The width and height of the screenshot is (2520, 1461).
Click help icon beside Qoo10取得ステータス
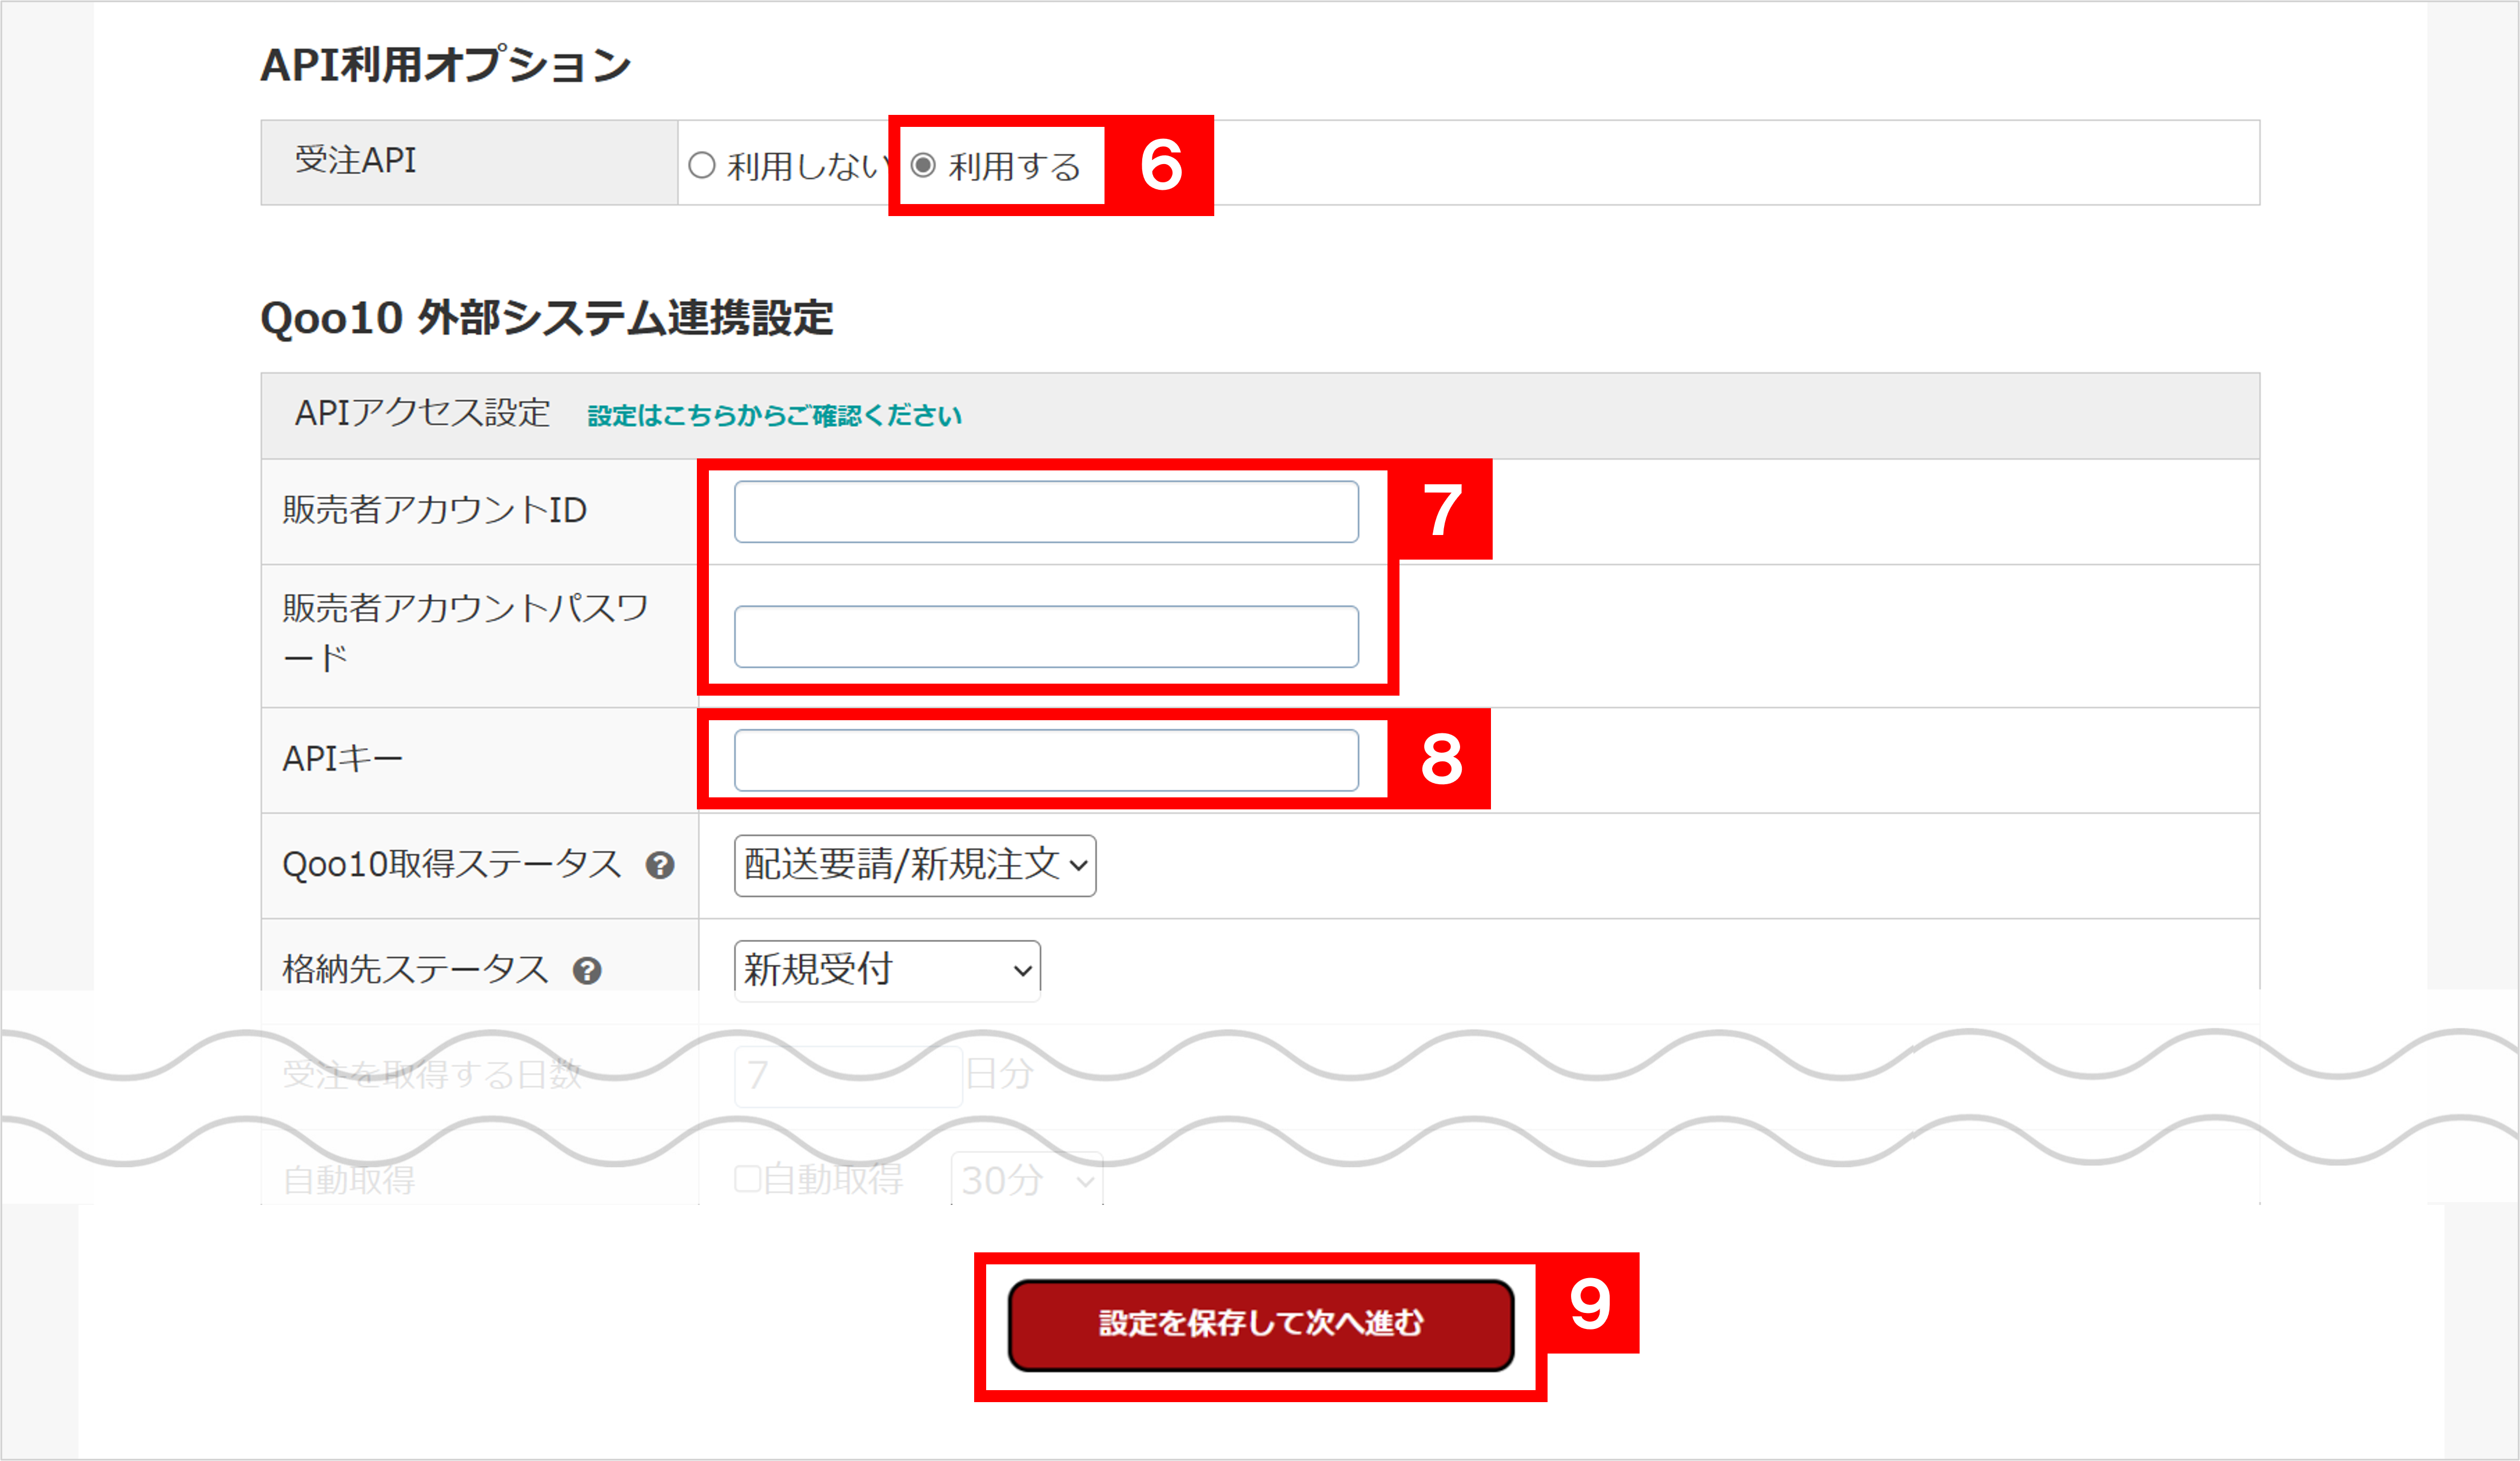[x=659, y=865]
